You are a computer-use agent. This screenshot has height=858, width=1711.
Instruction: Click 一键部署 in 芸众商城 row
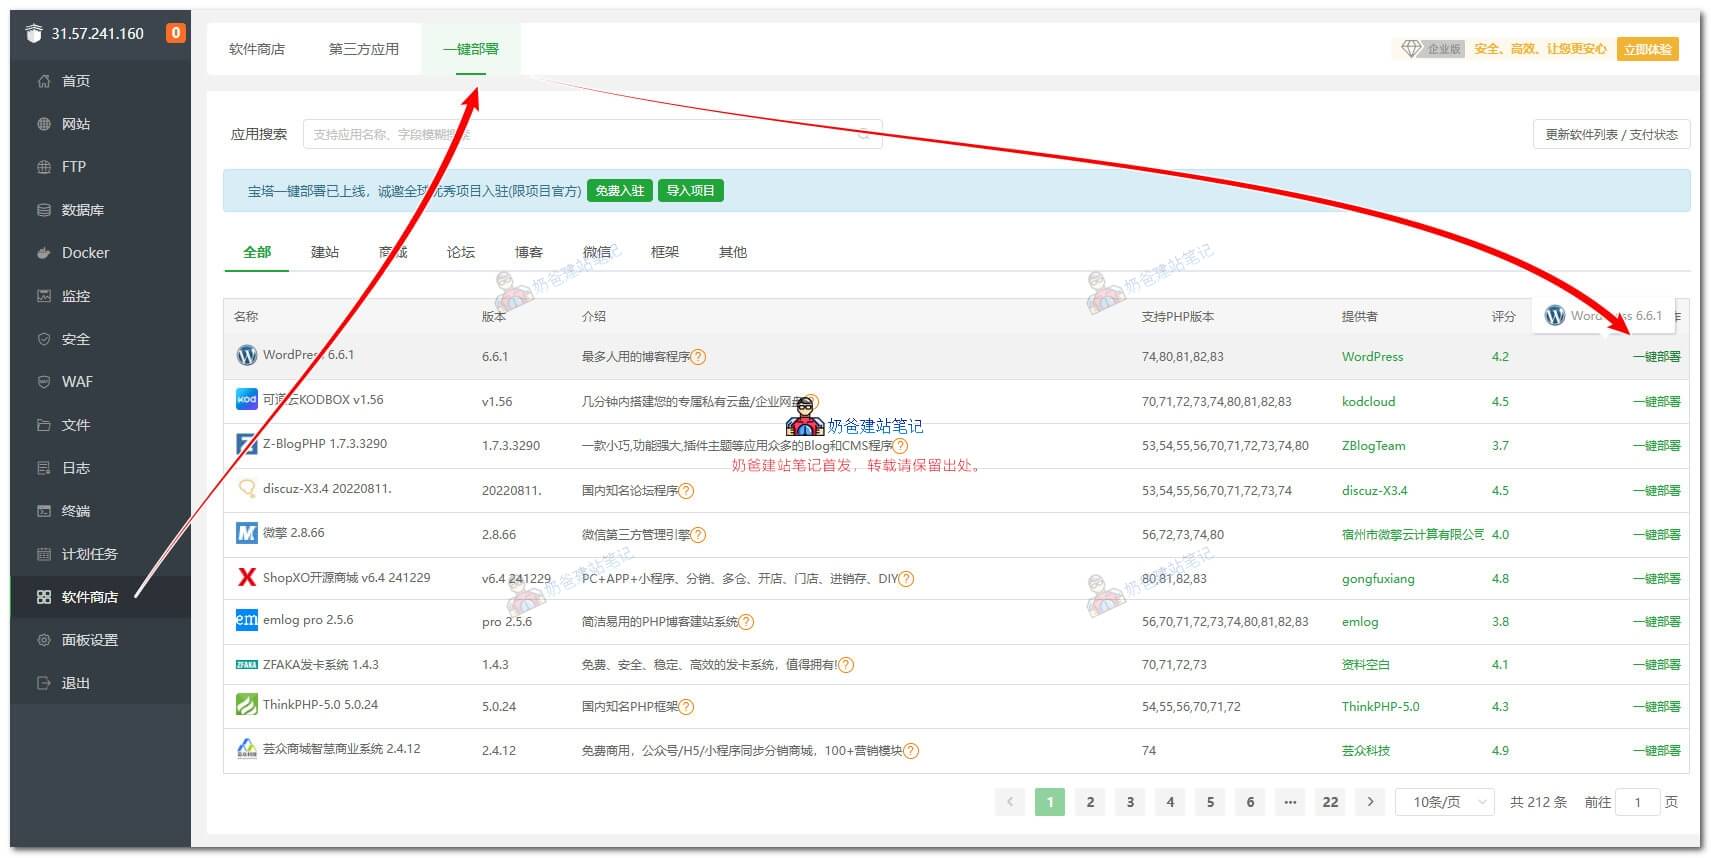click(1657, 751)
